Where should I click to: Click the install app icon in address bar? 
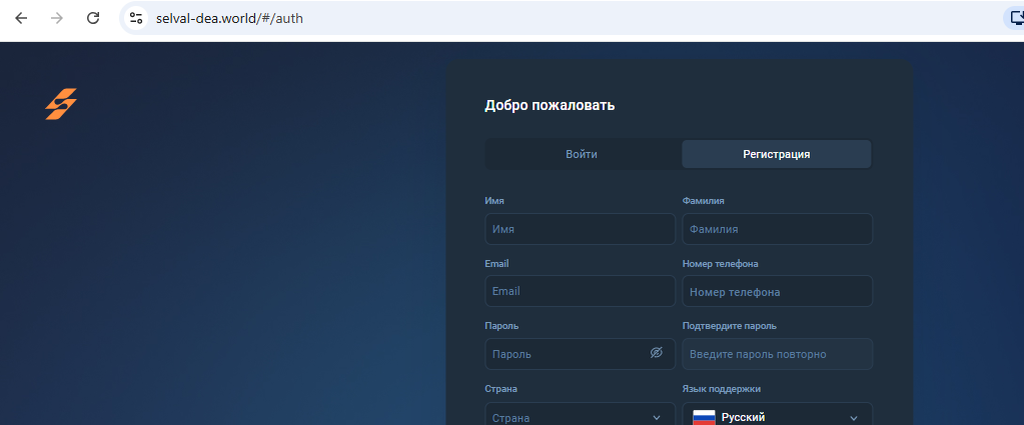[x=1017, y=18]
